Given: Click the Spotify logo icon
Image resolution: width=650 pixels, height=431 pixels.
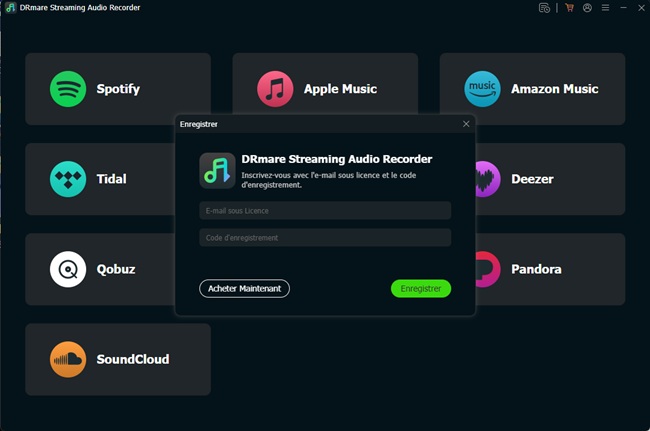Looking at the screenshot, I should tap(68, 89).
